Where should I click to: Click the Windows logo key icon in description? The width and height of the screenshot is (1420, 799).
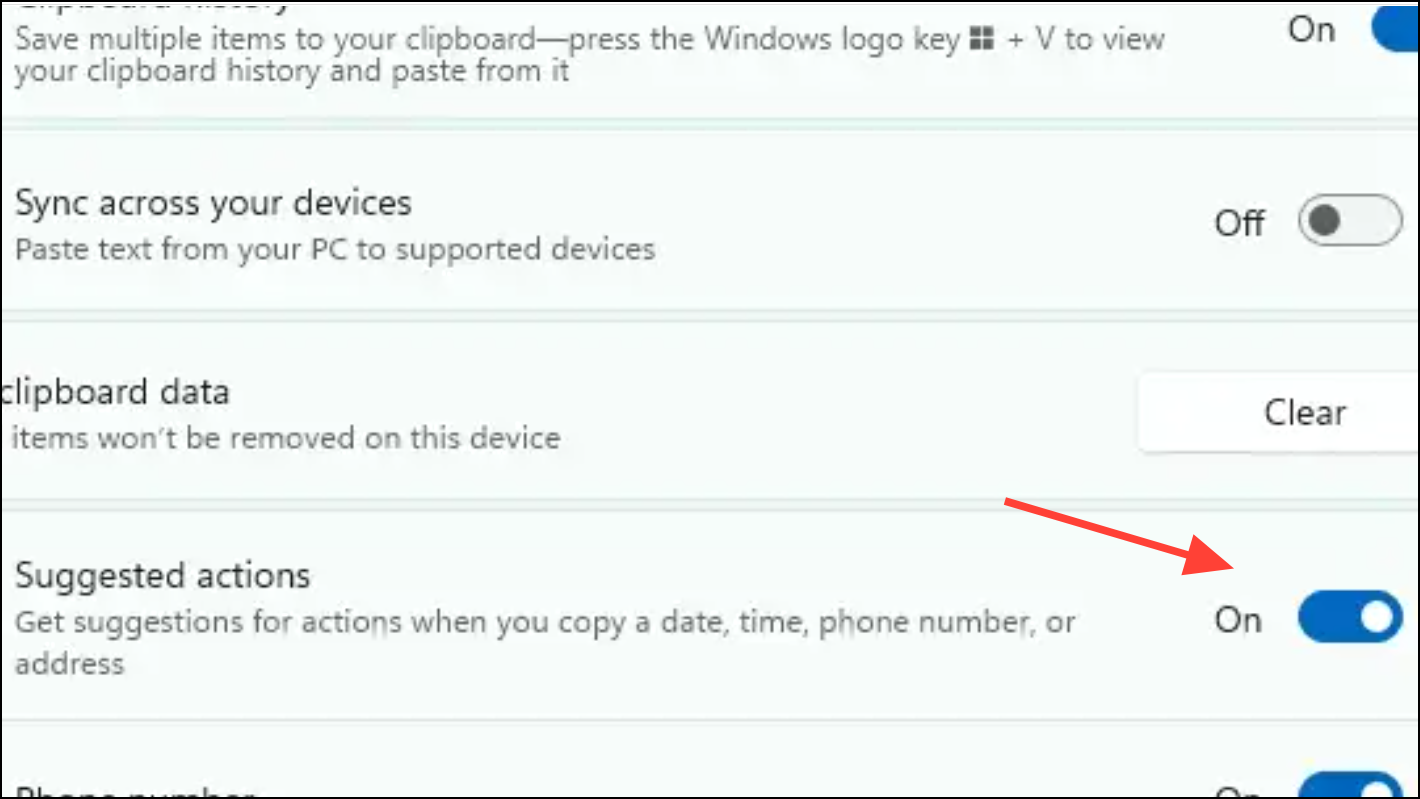pyautogui.click(x=982, y=40)
